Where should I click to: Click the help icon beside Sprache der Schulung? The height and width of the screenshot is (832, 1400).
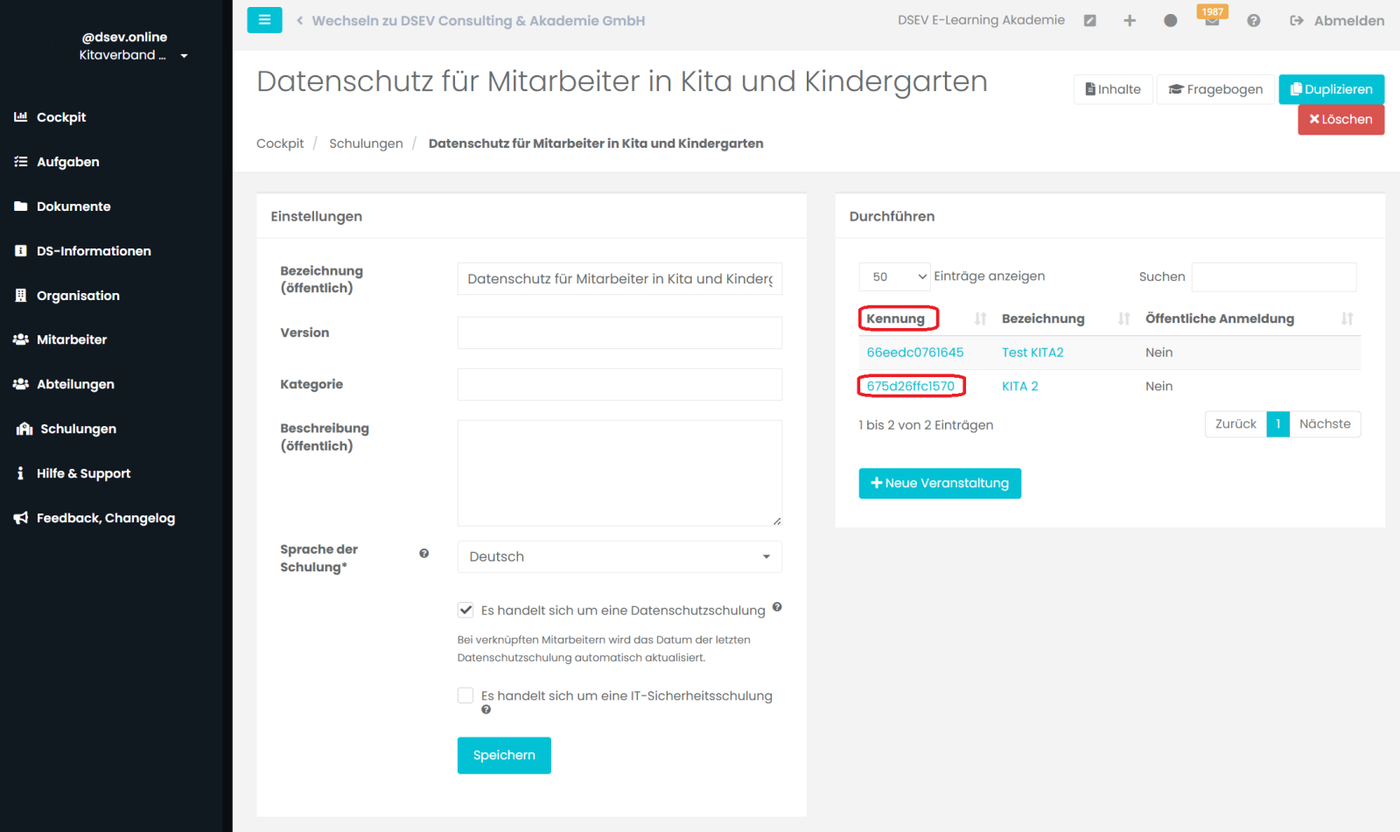click(x=424, y=553)
